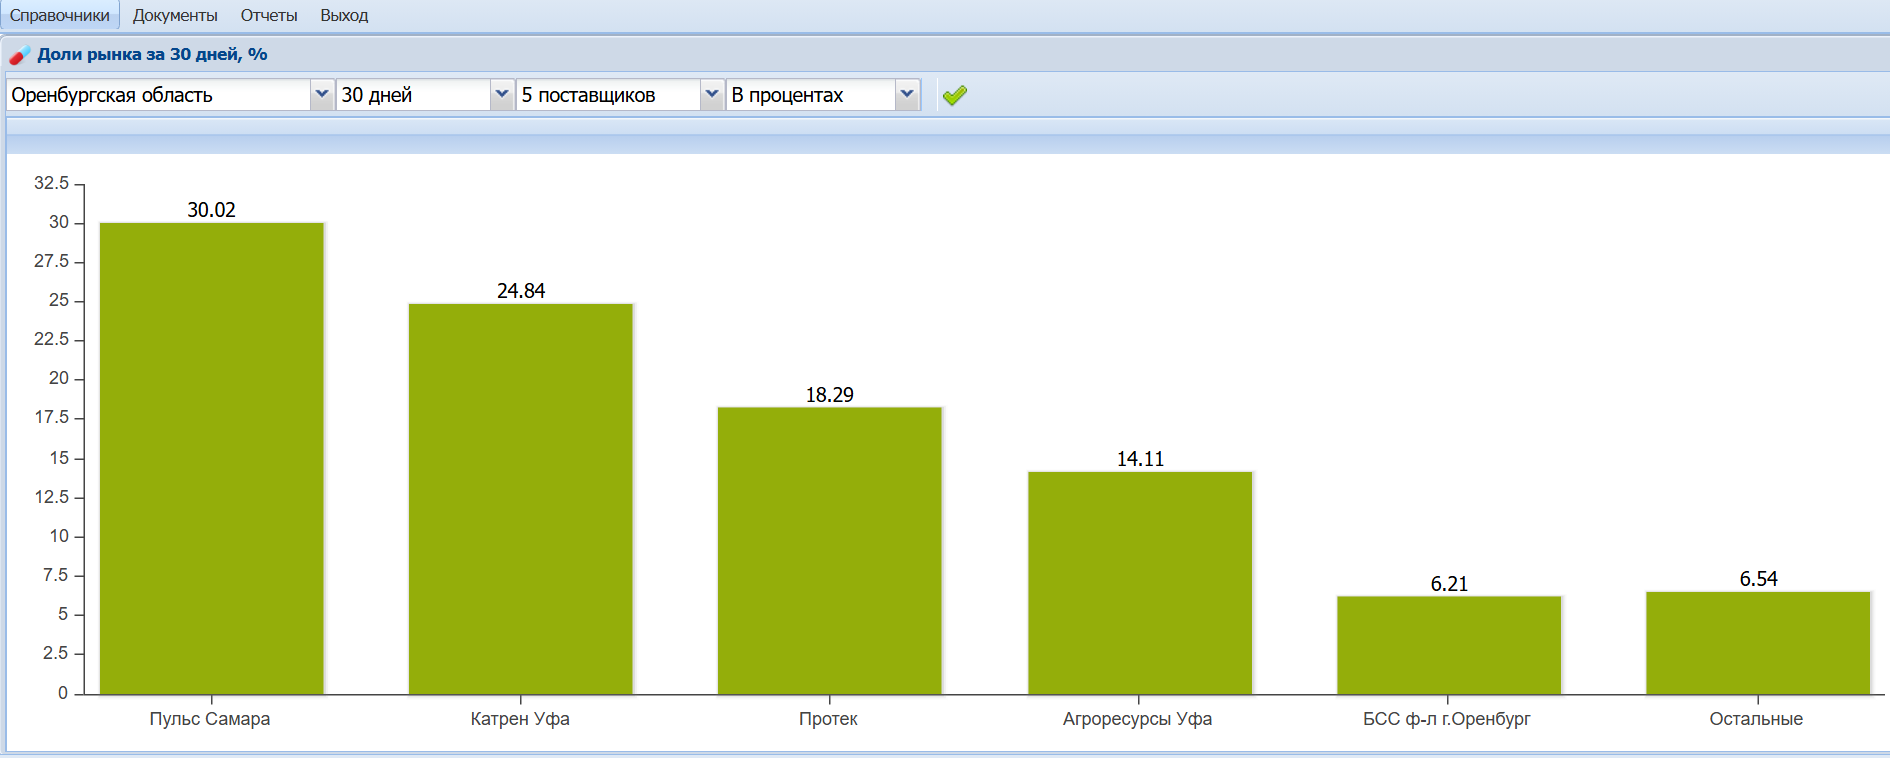The width and height of the screenshot is (1890, 758).
Task: Expand the В процентах dropdown arrow
Action: click(x=907, y=95)
